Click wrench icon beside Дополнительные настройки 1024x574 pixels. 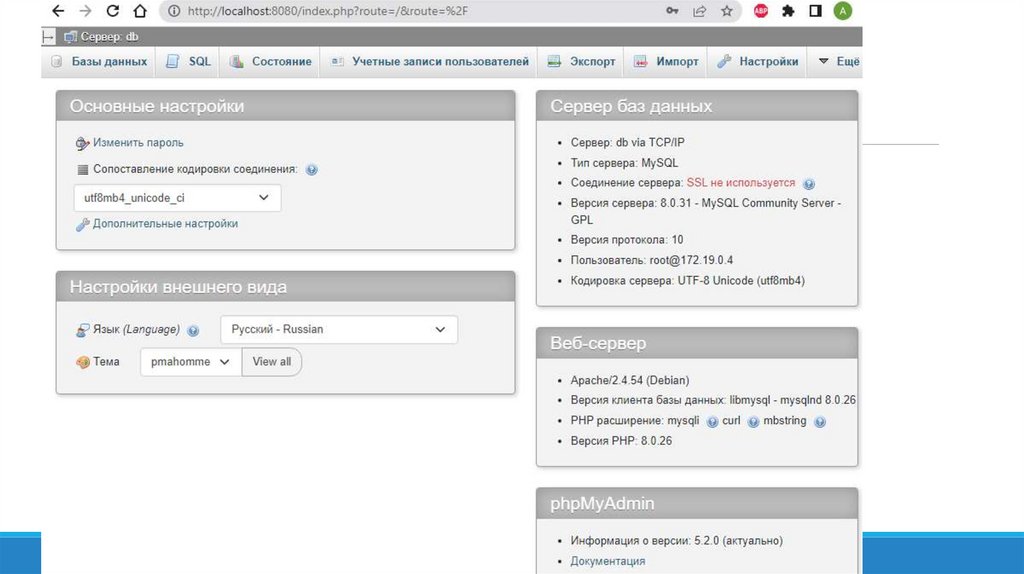82,225
